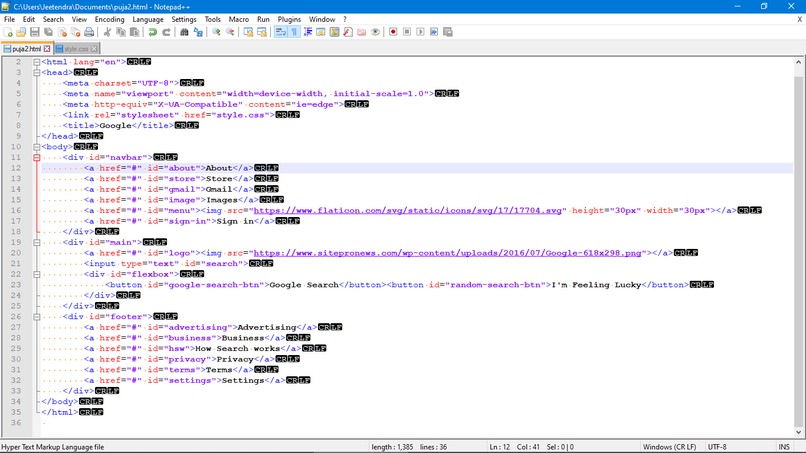The height and width of the screenshot is (453, 806).
Task: Open Find with the binoculars icon
Action: coord(184,32)
